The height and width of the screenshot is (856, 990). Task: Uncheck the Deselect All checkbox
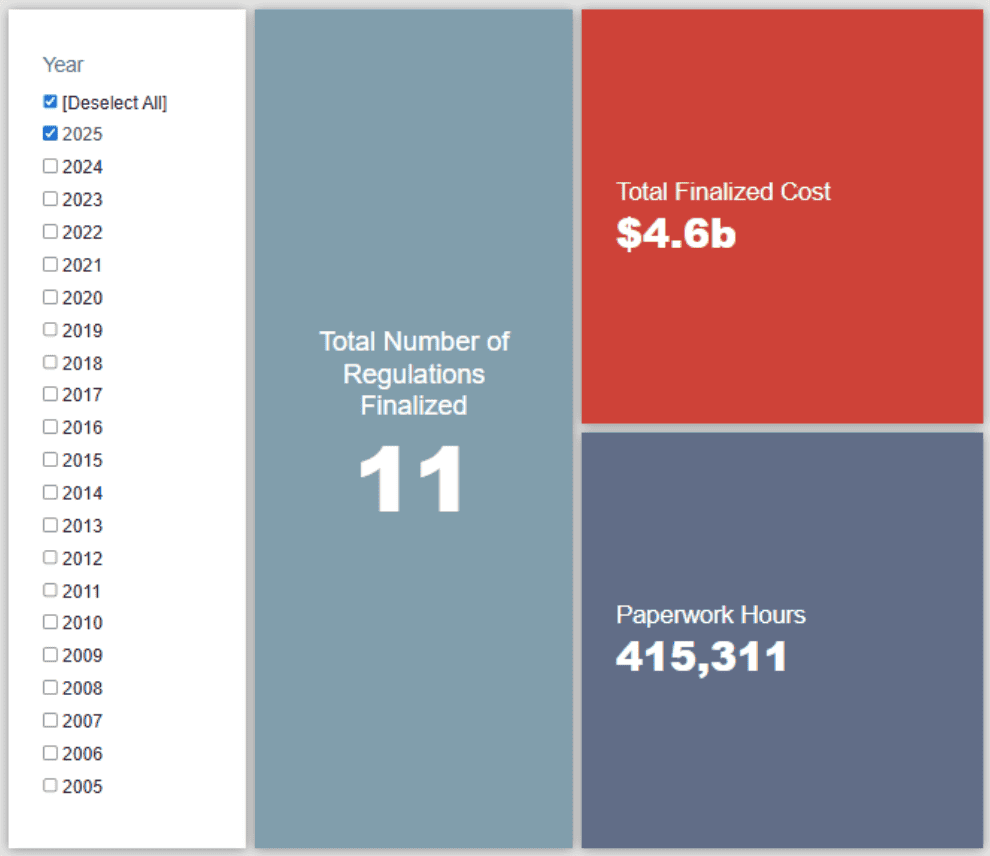(x=50, y=102)
